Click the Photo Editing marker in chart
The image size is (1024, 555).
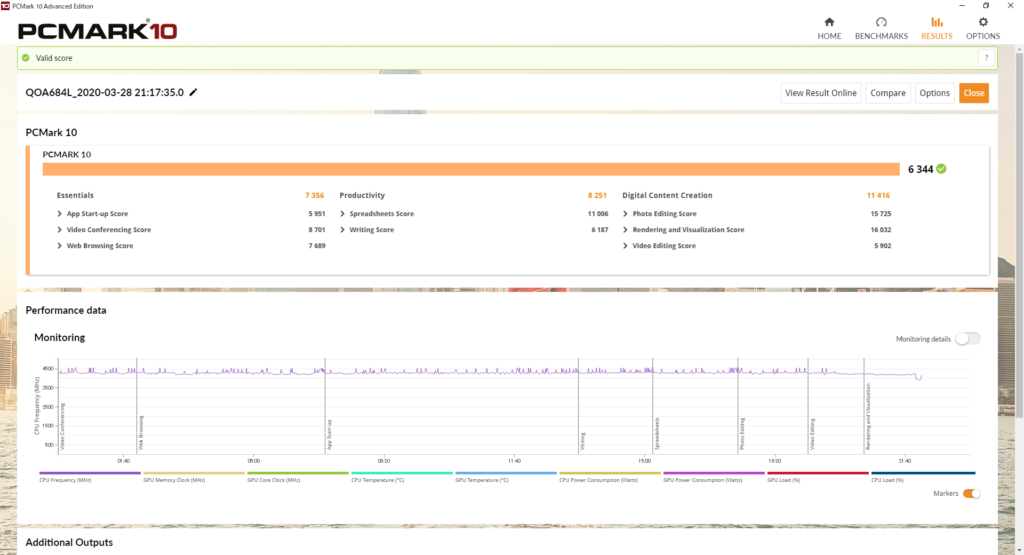[743, 434]
